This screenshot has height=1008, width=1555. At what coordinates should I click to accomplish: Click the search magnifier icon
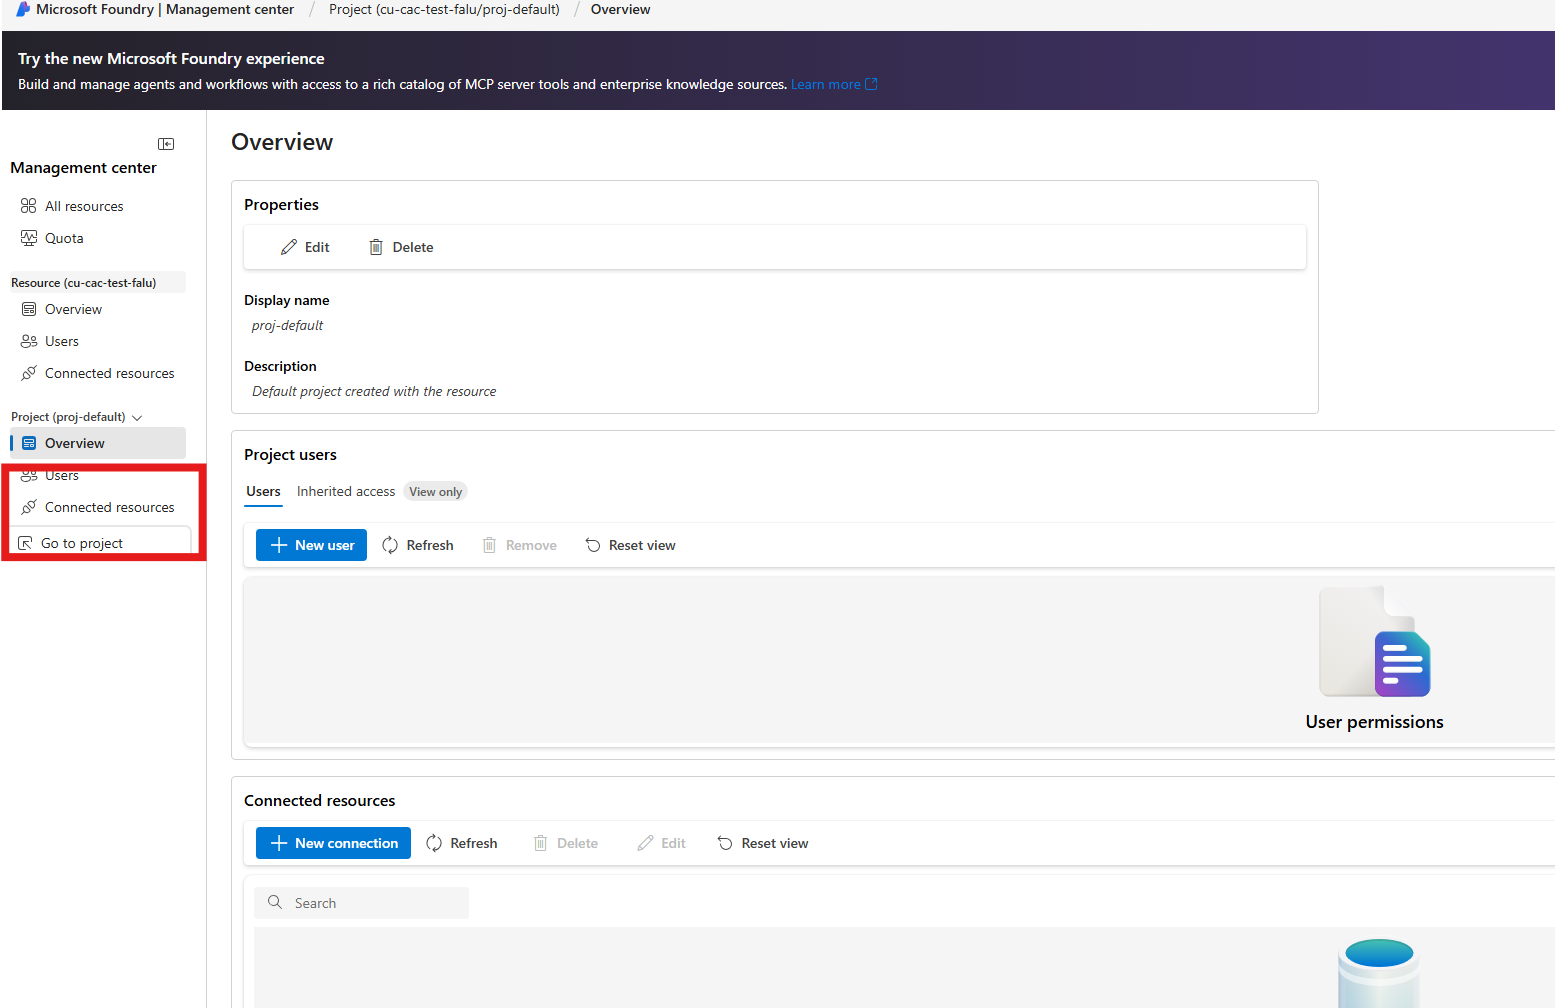275,902
